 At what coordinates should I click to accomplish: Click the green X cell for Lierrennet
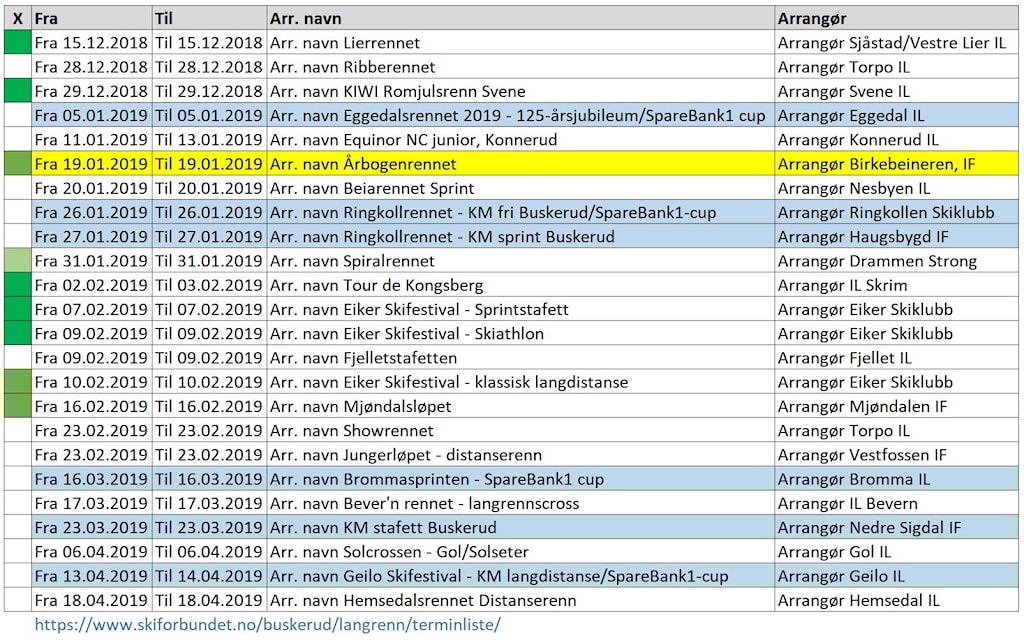17,43
